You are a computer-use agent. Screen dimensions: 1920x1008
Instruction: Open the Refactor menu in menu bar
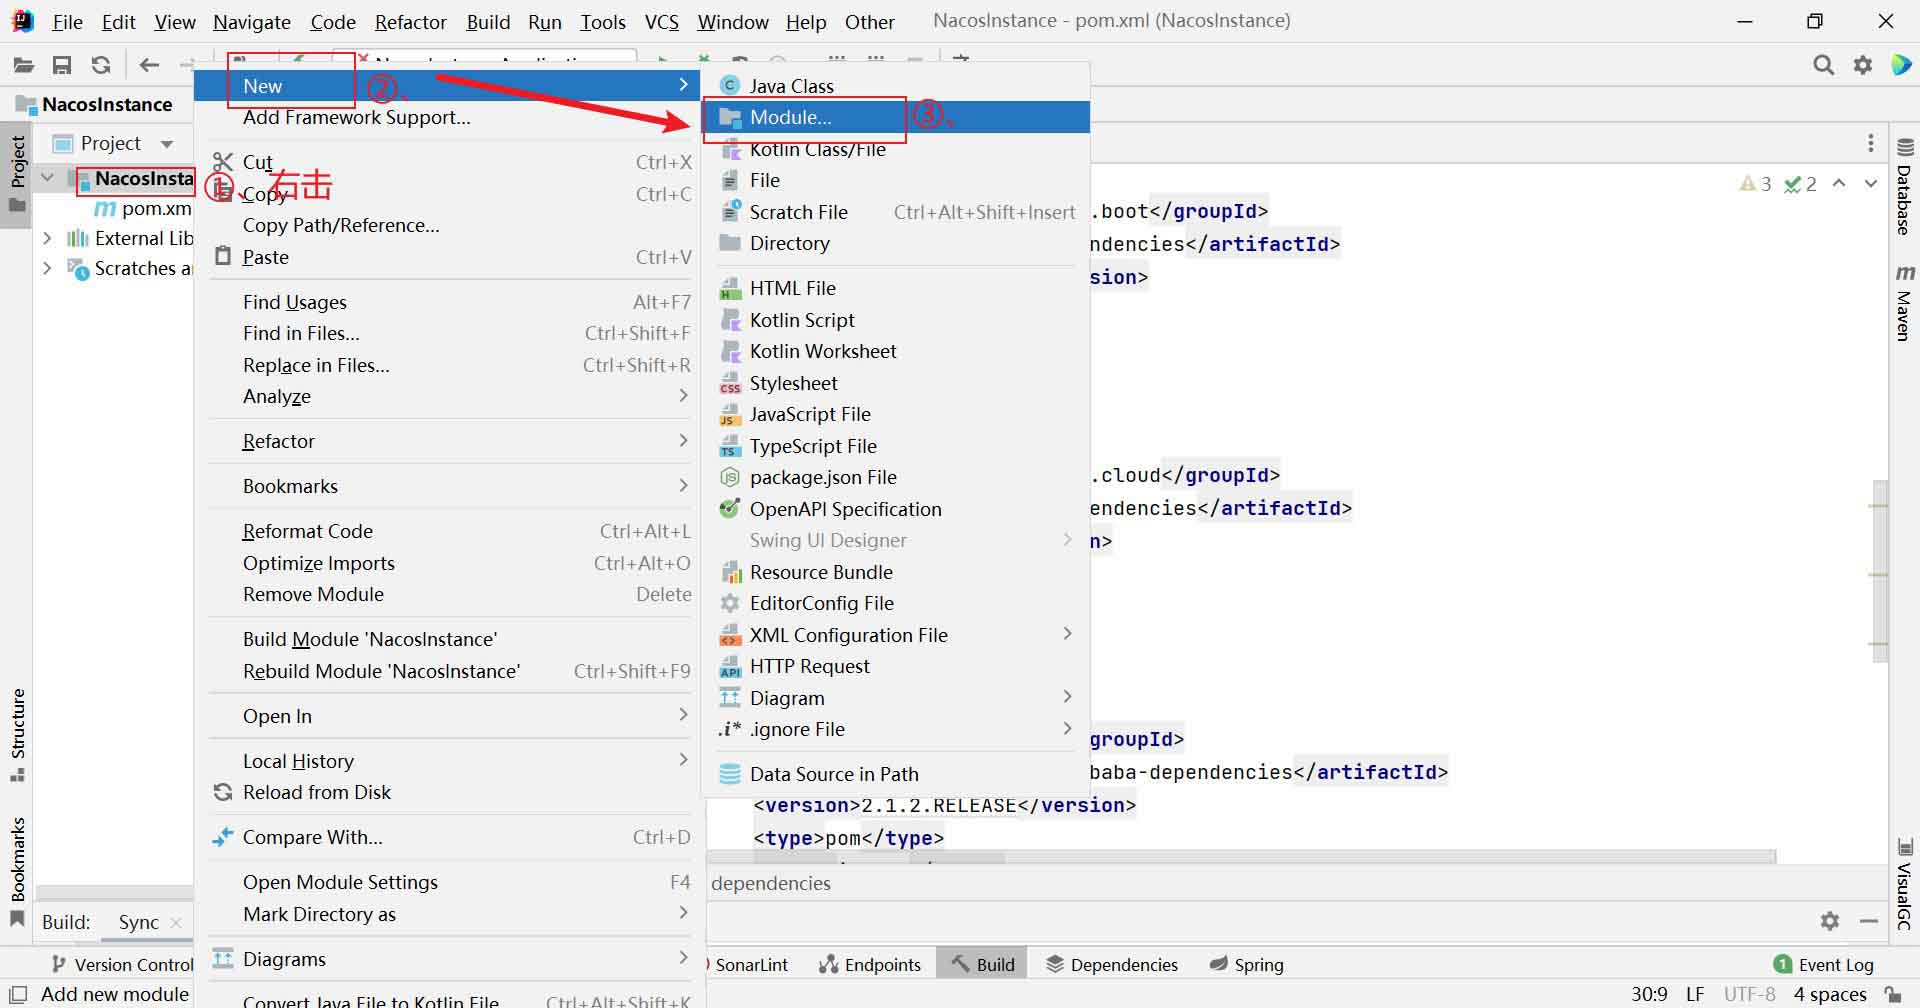pyautogui.click(x=410, y=22)
